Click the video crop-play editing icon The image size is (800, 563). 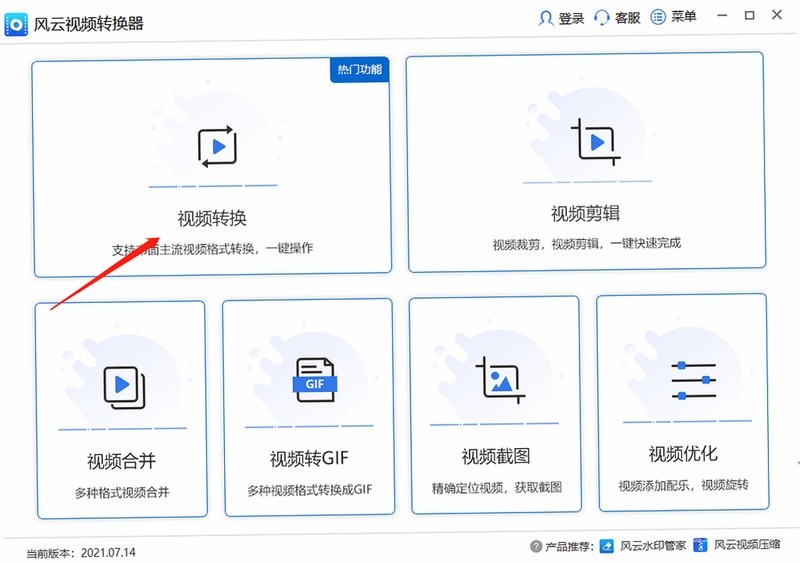click(x=595, y=142)
